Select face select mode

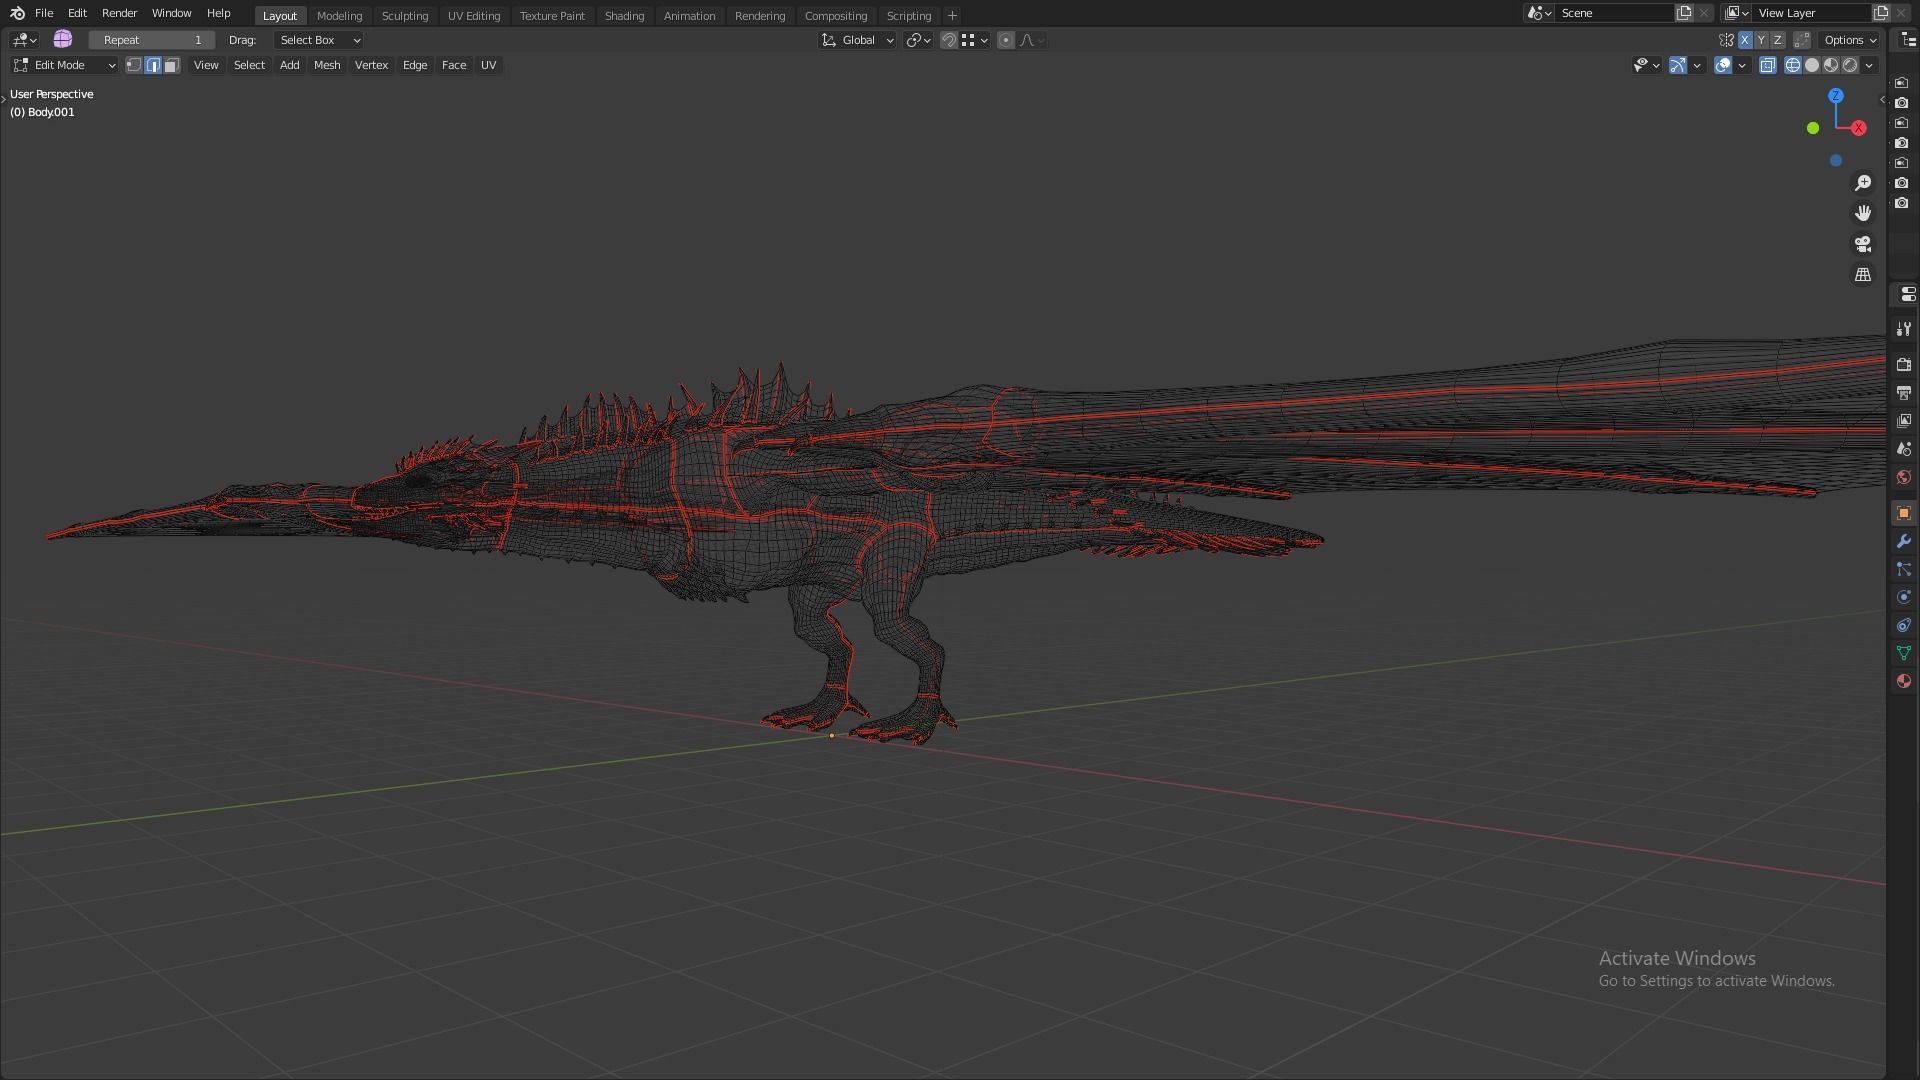pyautogui.click(x=172, y=65)
